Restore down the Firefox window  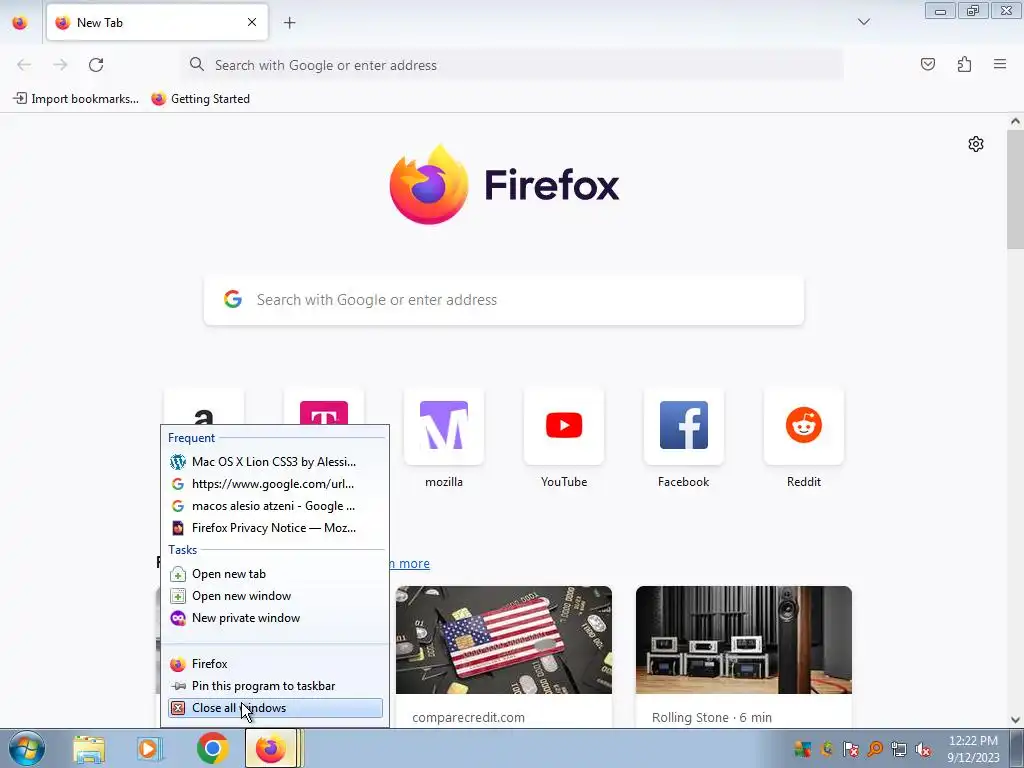[x=973, y=10]
